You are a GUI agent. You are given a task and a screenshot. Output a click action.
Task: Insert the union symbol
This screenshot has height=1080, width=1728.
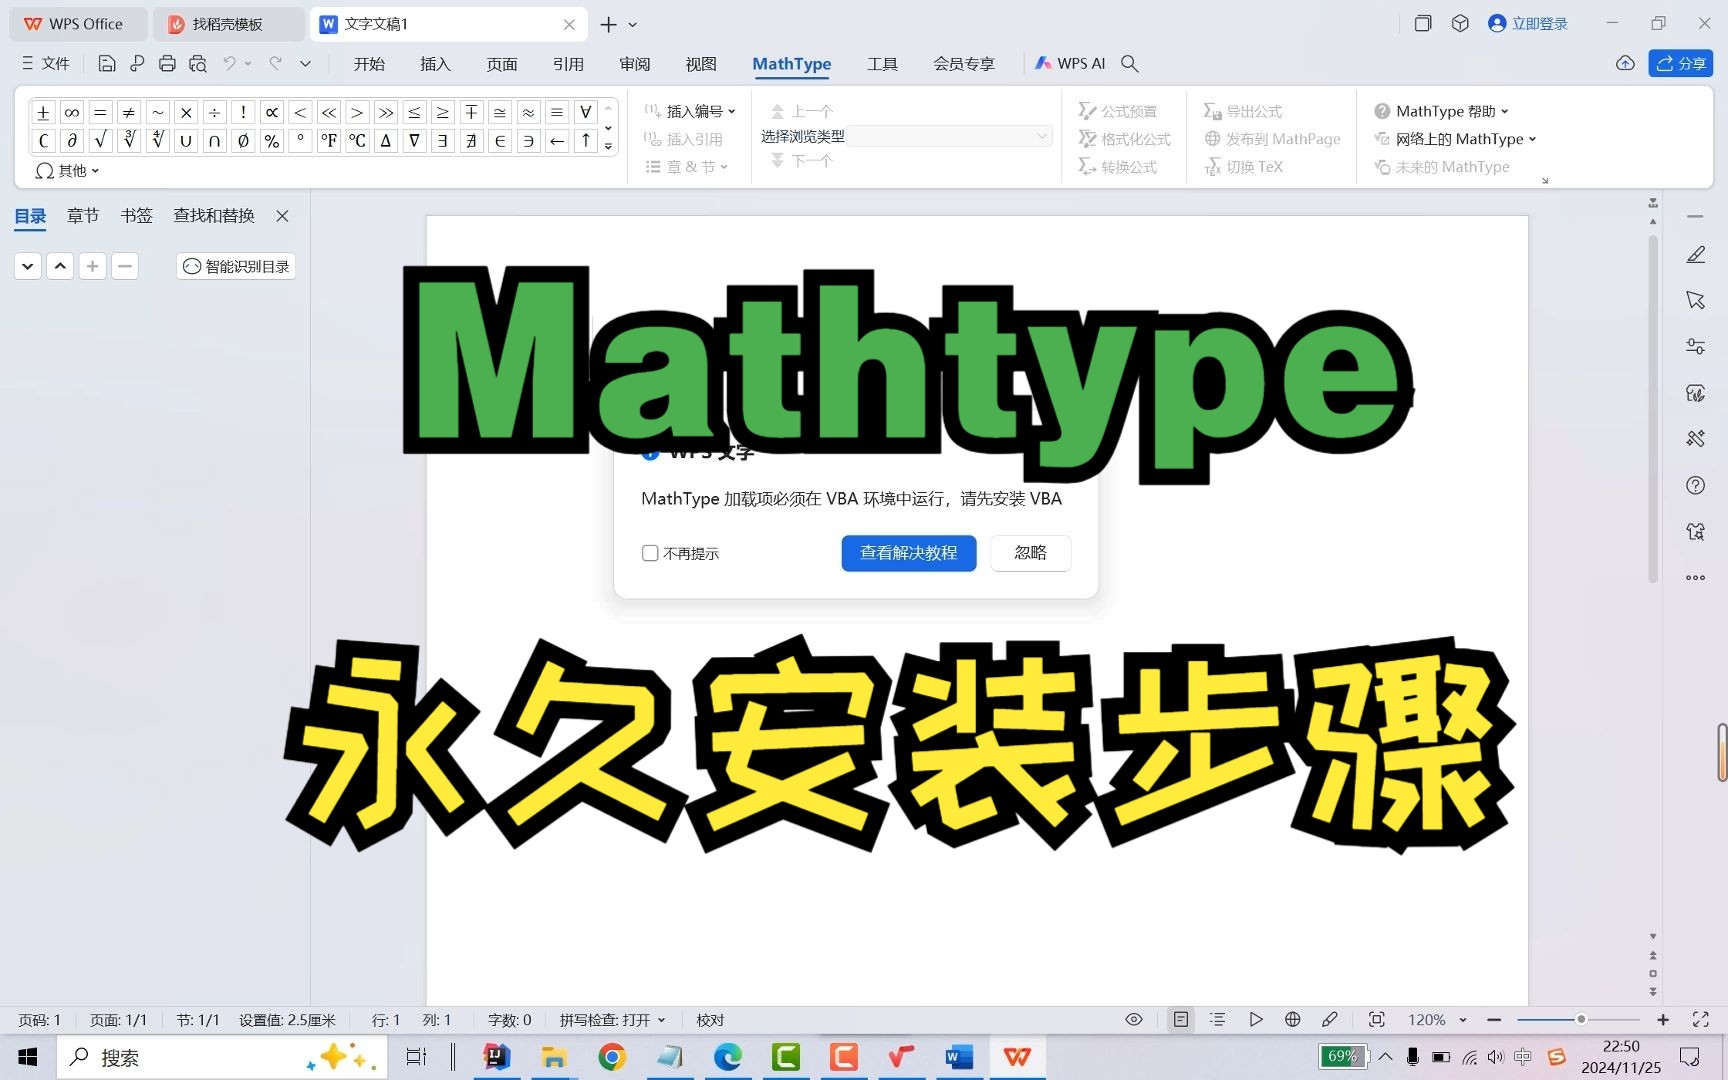click(x=186, y=141)
